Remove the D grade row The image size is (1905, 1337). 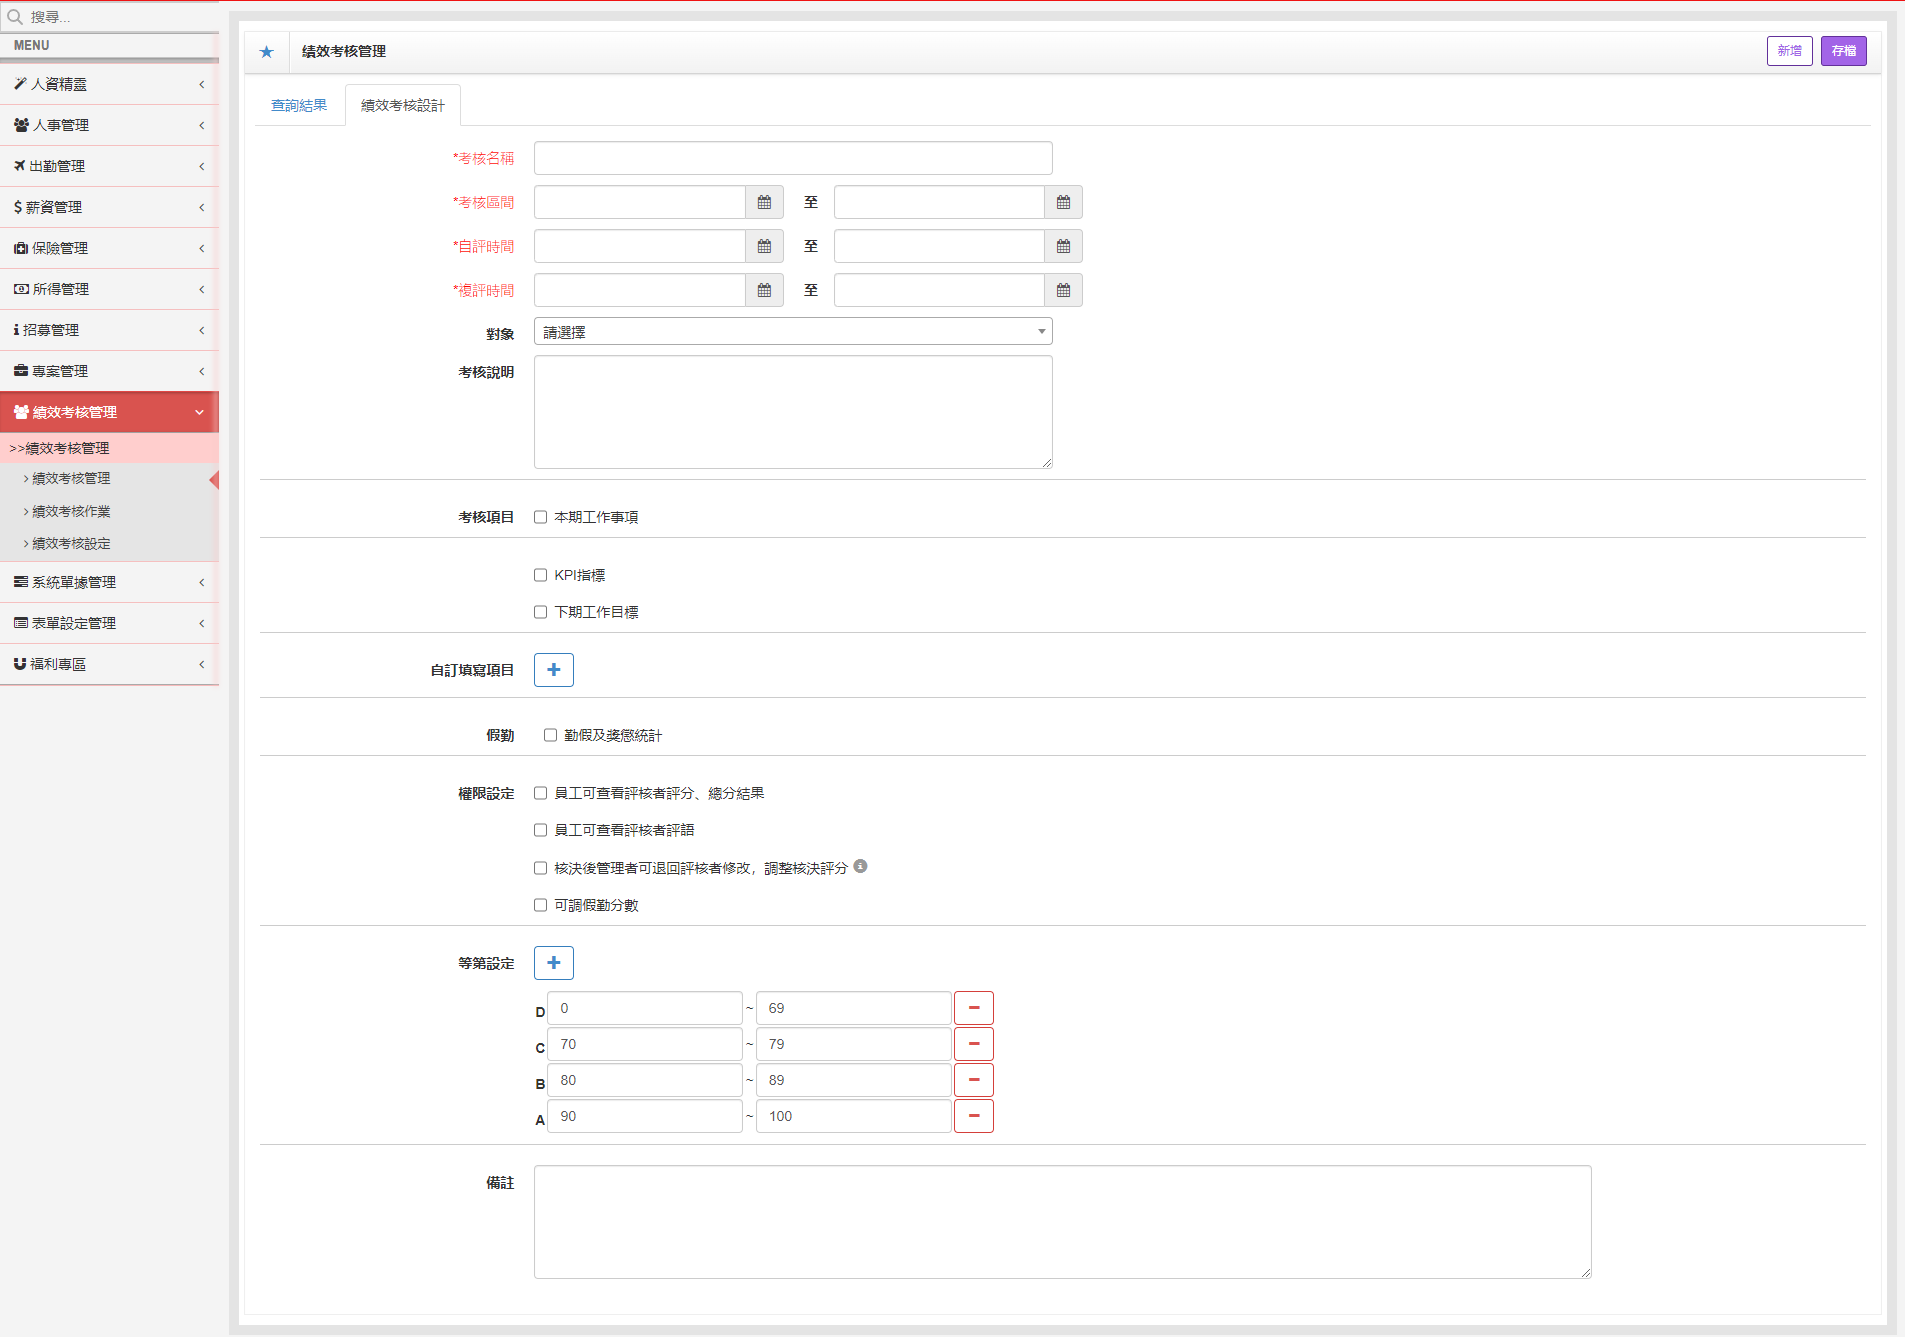pos(974,1008)
